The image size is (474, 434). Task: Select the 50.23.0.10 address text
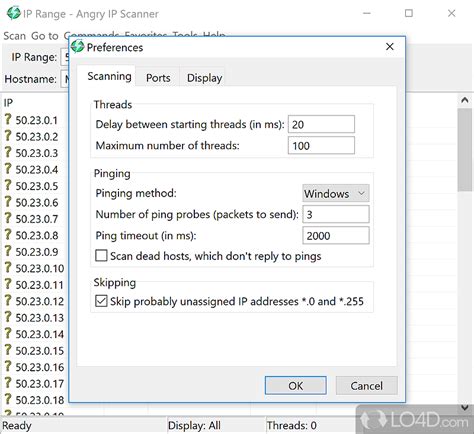40,268
